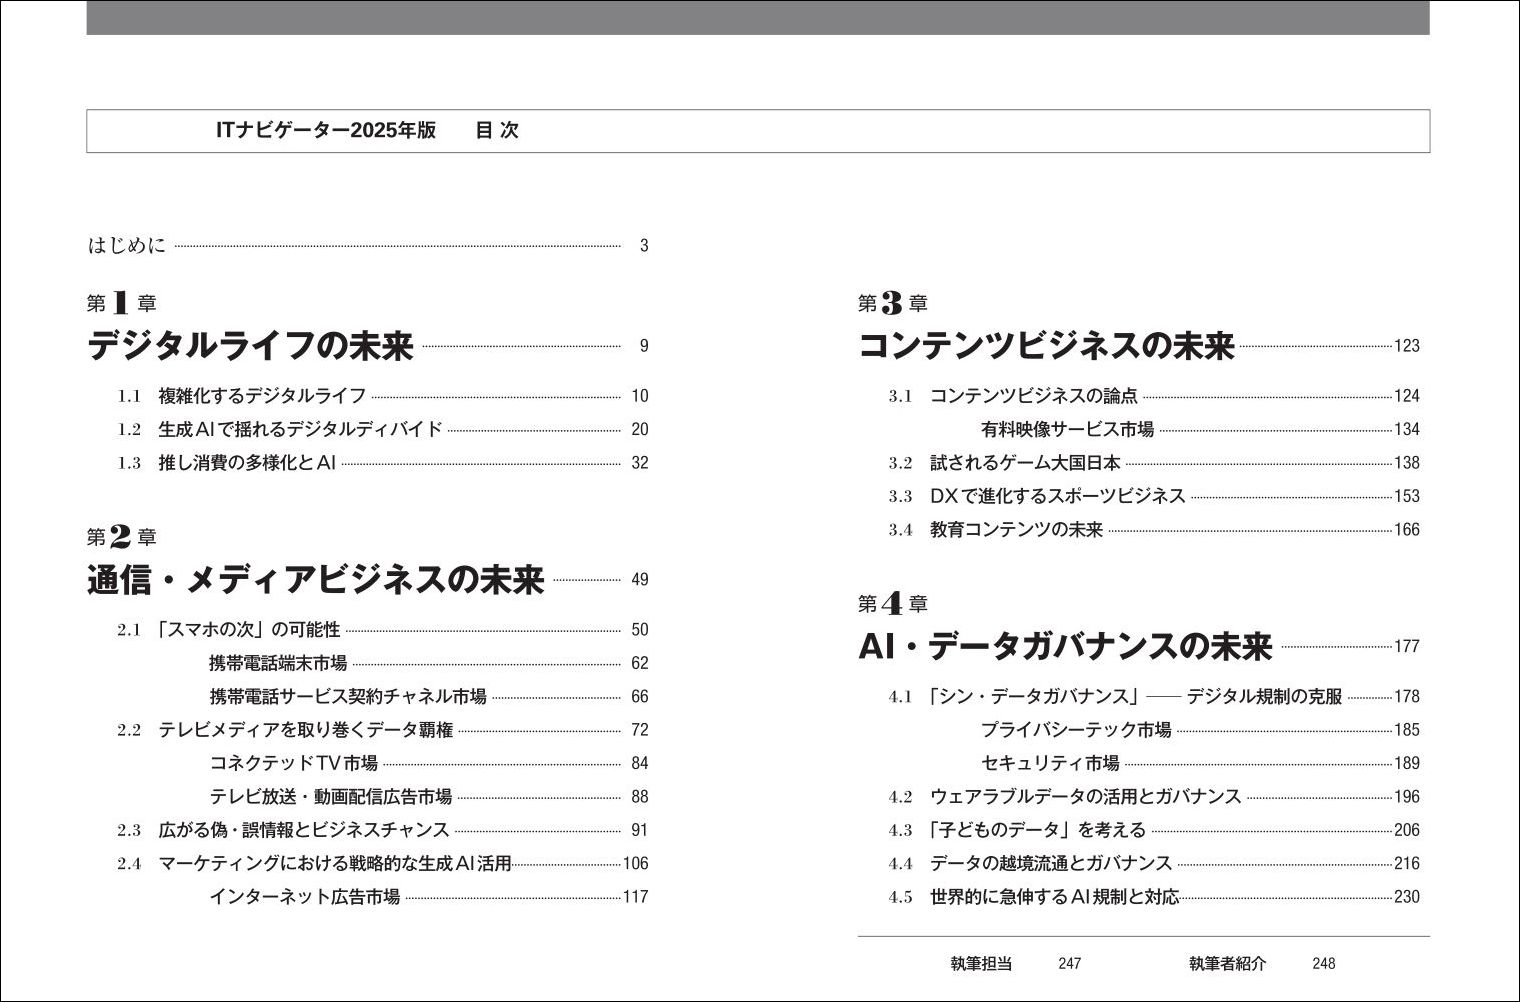The height and width of the screenshot is (1002, 1520).
Task: Open chapter 4 title AI・データガバナンスの未来
Action: click(x=1065, y=647)
